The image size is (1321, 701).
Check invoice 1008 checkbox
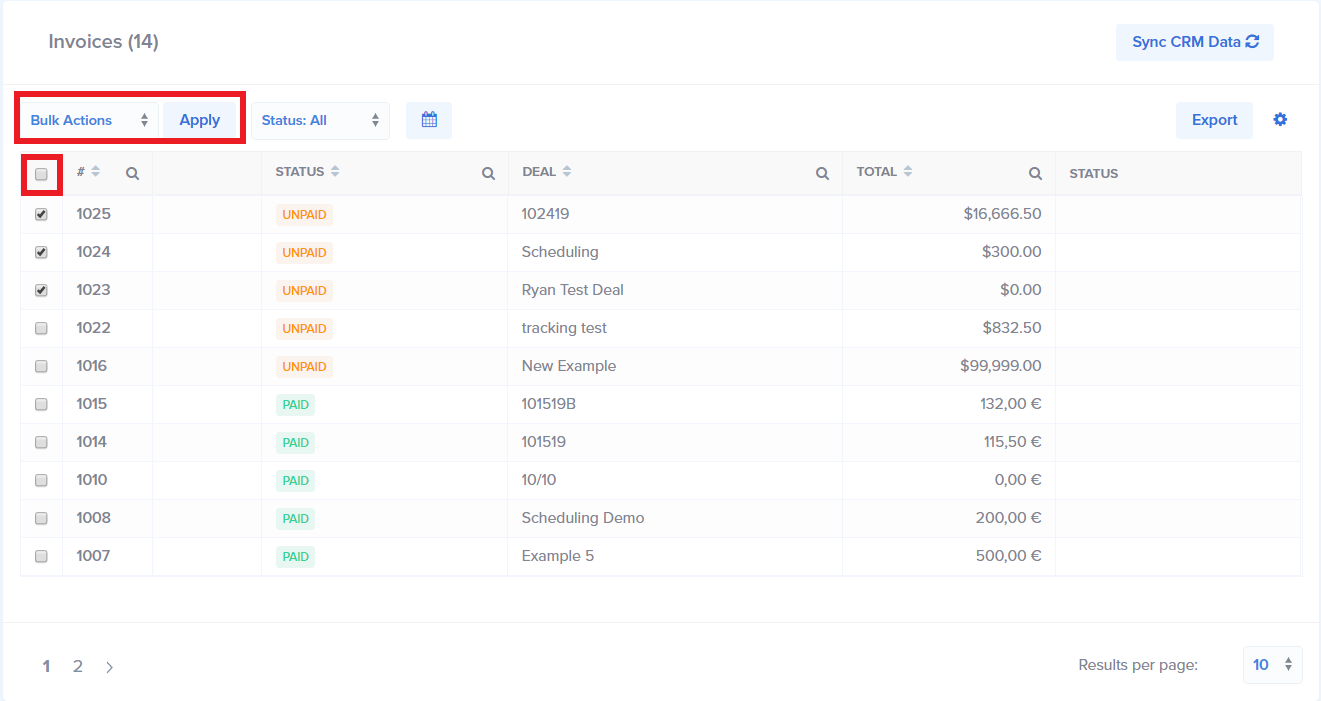[41, 518]
